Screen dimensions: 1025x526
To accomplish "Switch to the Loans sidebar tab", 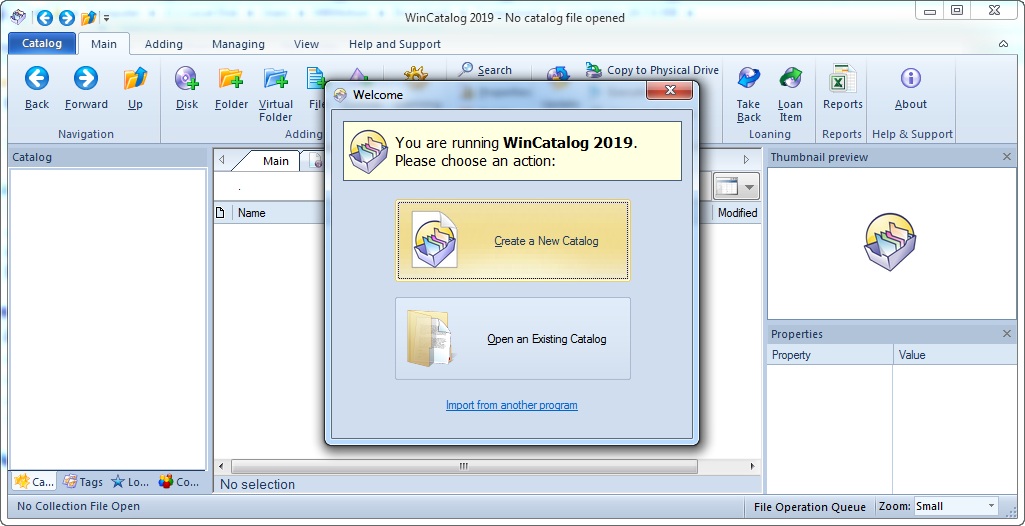I will click(131, 482).
